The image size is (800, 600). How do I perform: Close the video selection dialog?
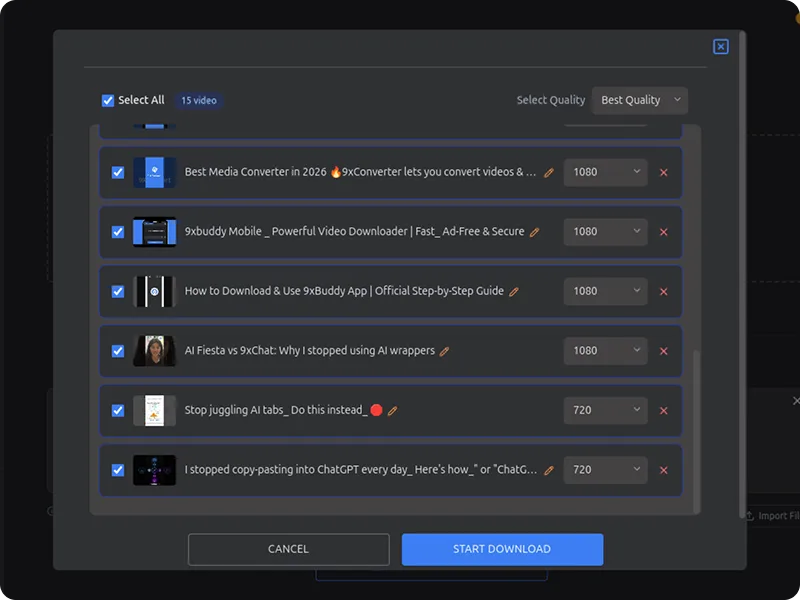[x=720, y=46]
